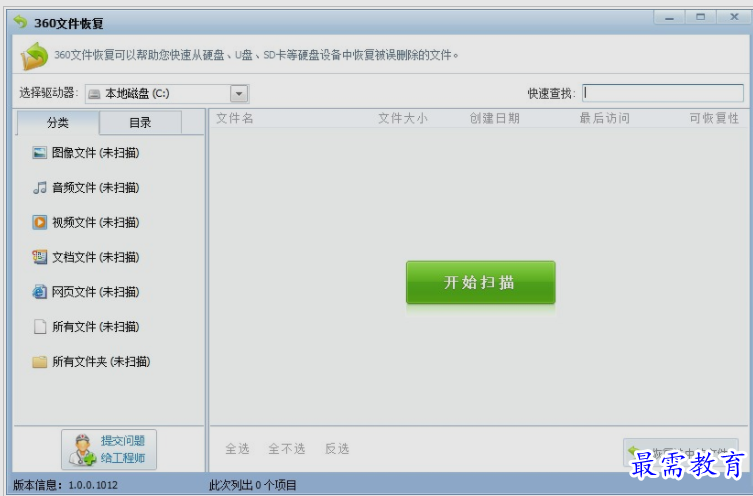753x496 pixels.
Task: Select the 本地磁盘 (C:) combo box
Action: point(167,94)
